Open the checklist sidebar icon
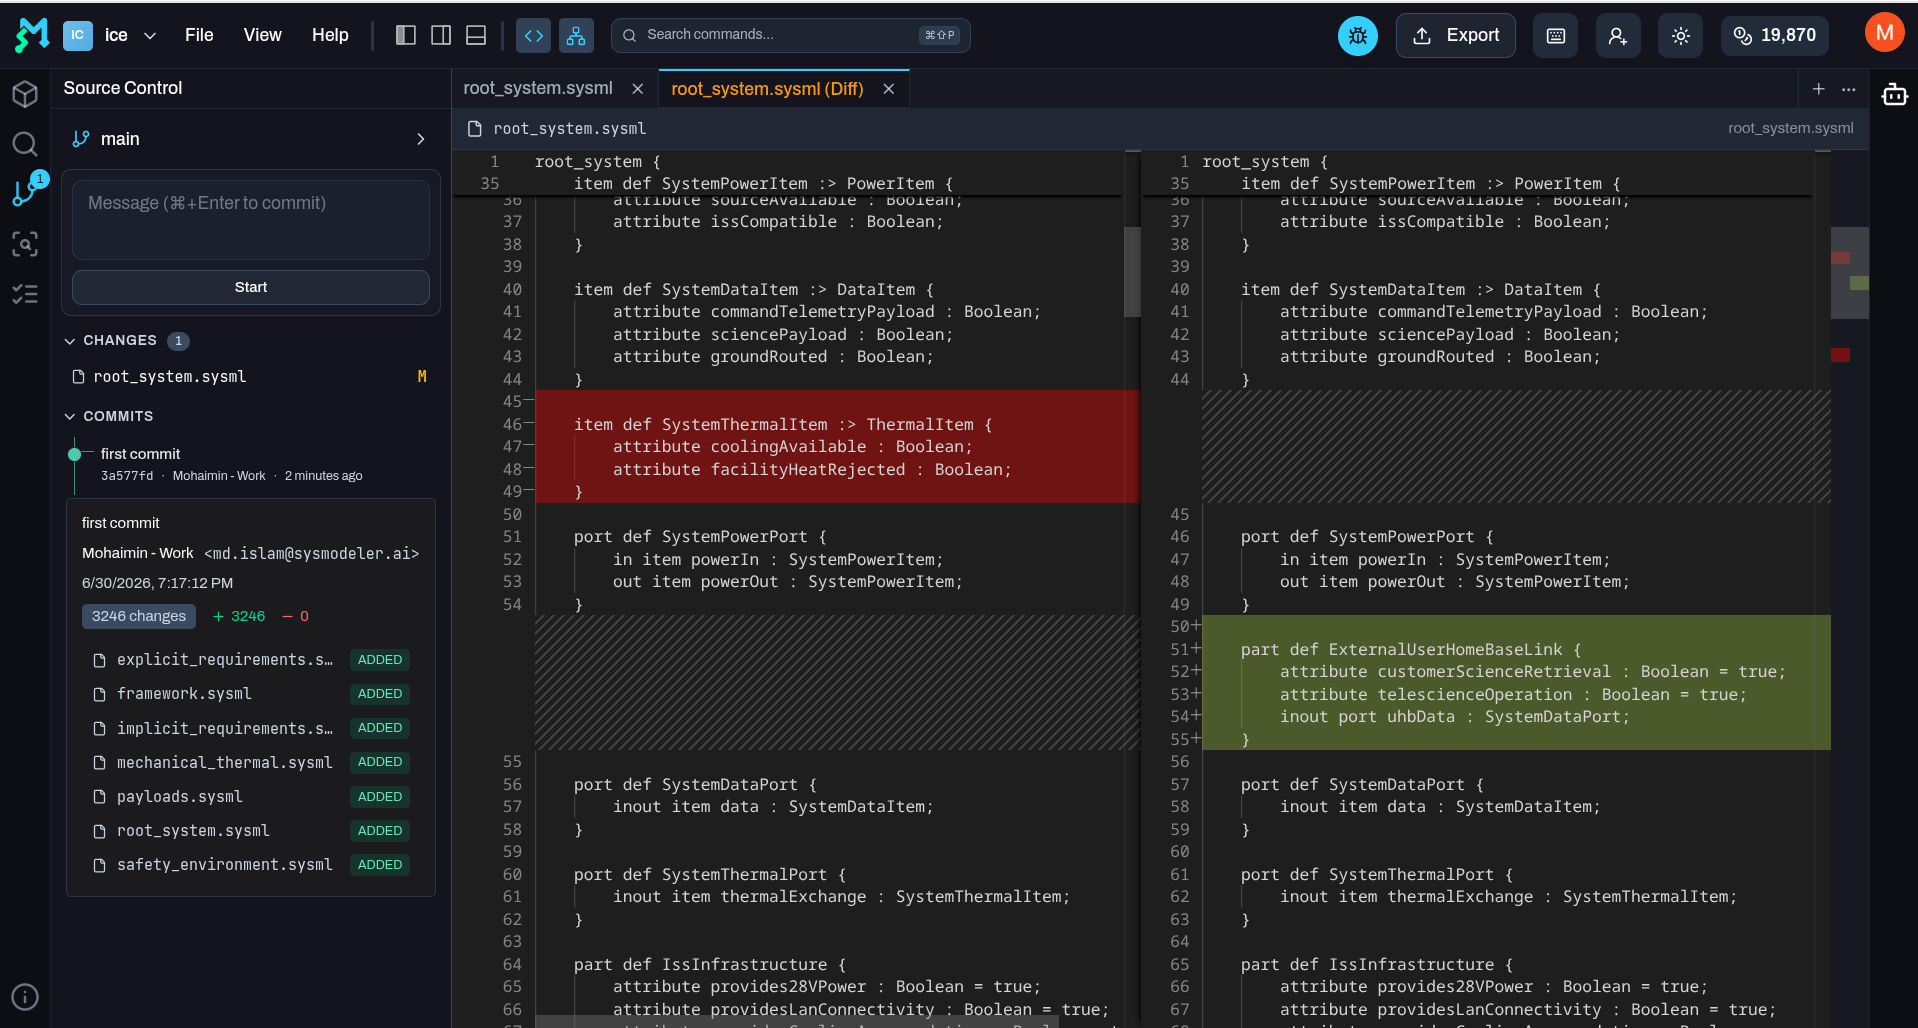 click(25, 294)
